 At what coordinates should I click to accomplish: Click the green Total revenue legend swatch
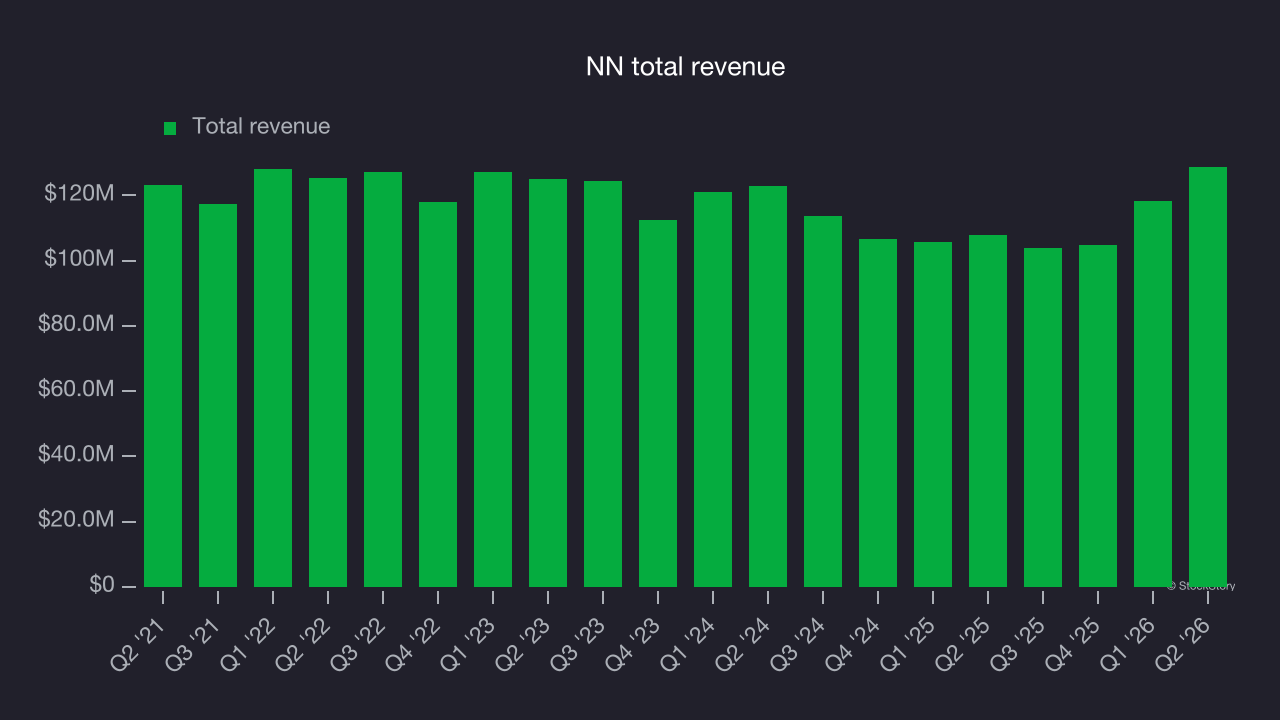[x=170, y=128]
